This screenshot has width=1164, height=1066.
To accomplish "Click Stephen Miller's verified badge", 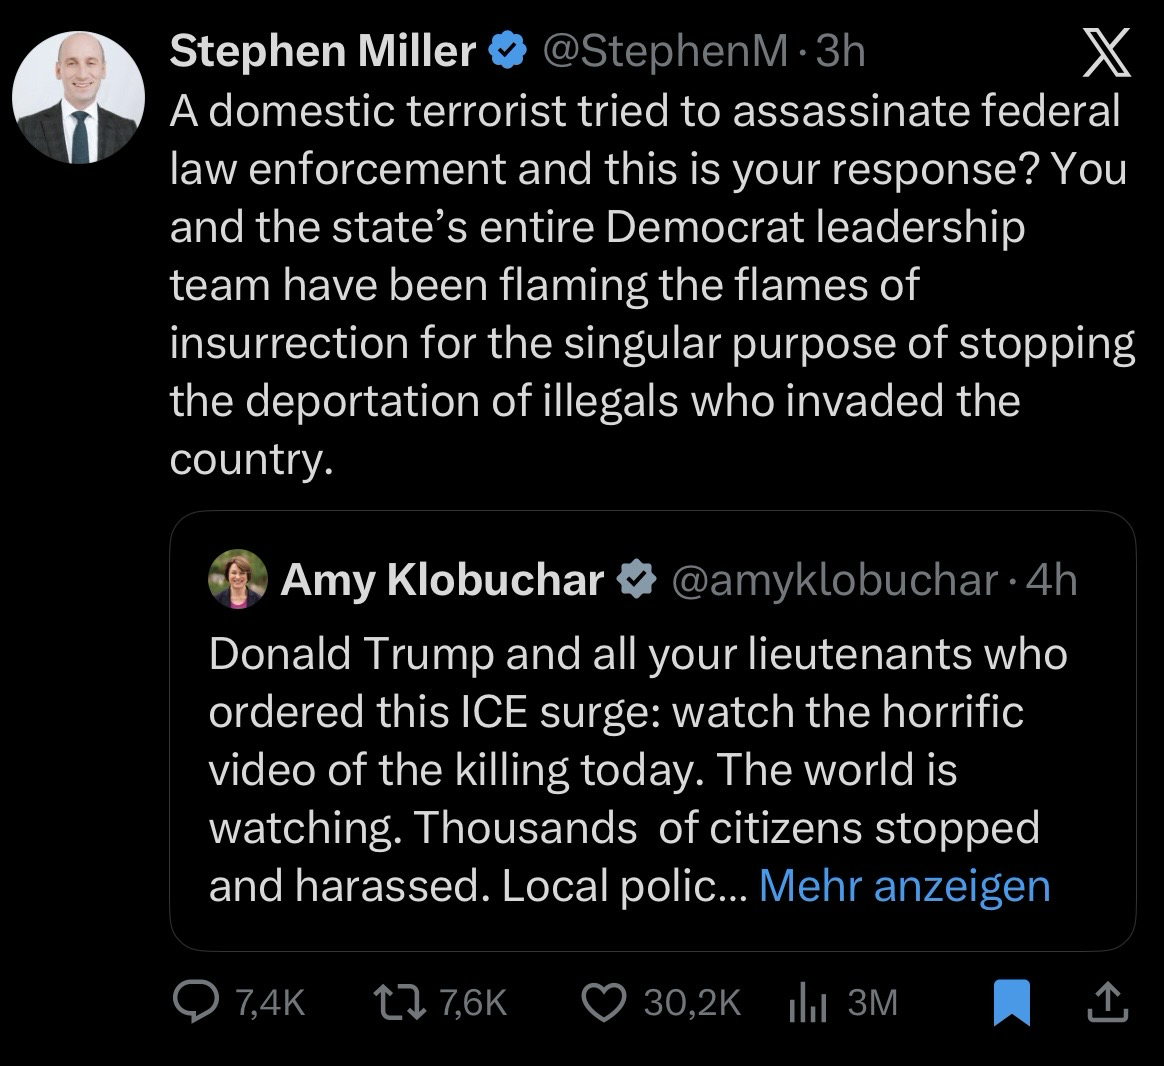I will pos(508,52).
